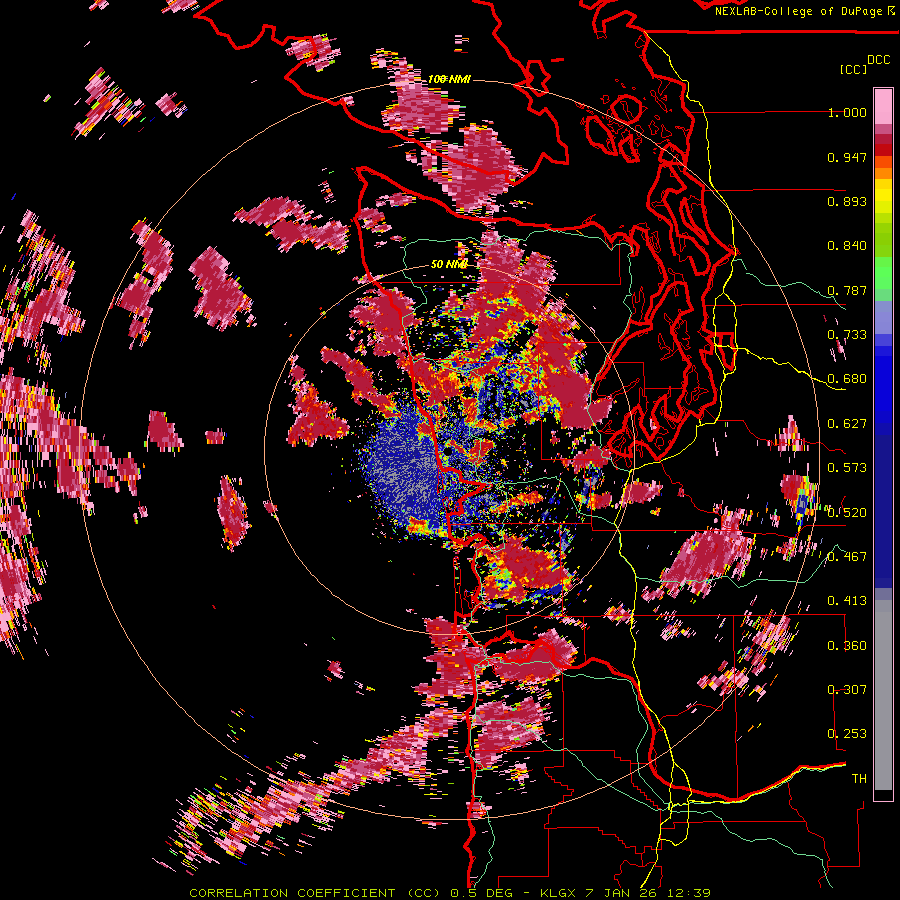
Task: Click the 0.680 legend value
Action: pyautogui.click(x=847, y=379)
